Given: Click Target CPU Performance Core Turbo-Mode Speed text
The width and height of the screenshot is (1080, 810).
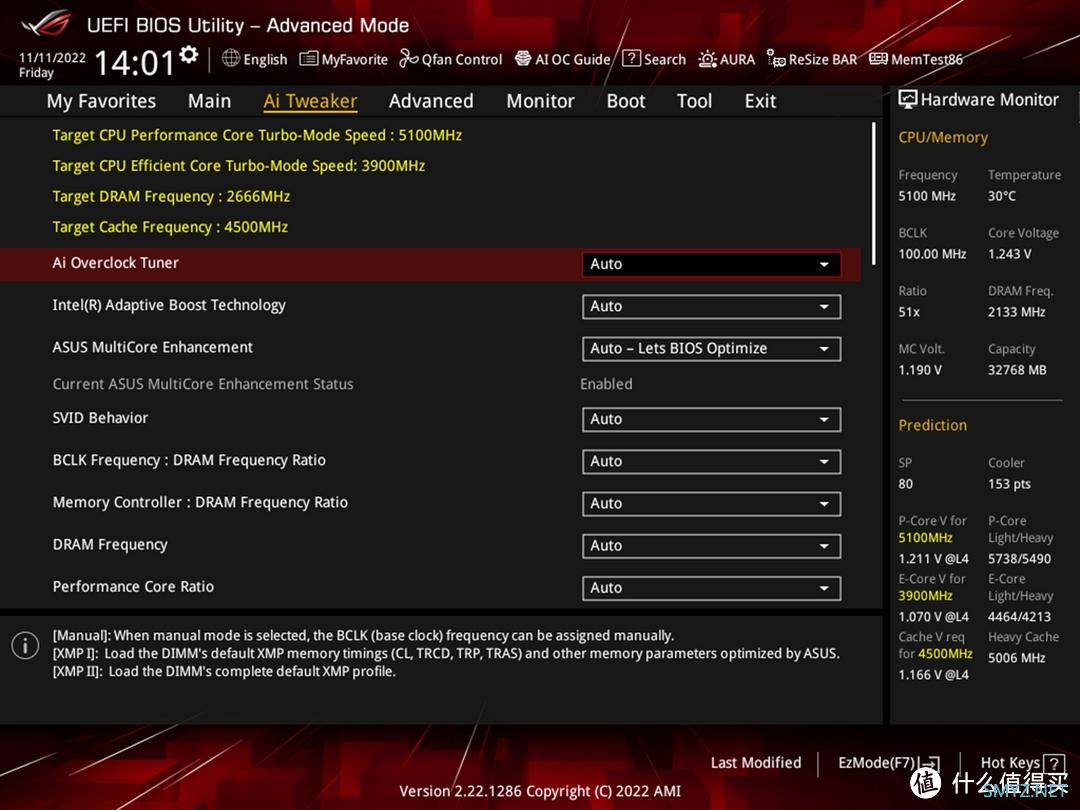Looking at the screenshot, I should (x=257, y=135).
